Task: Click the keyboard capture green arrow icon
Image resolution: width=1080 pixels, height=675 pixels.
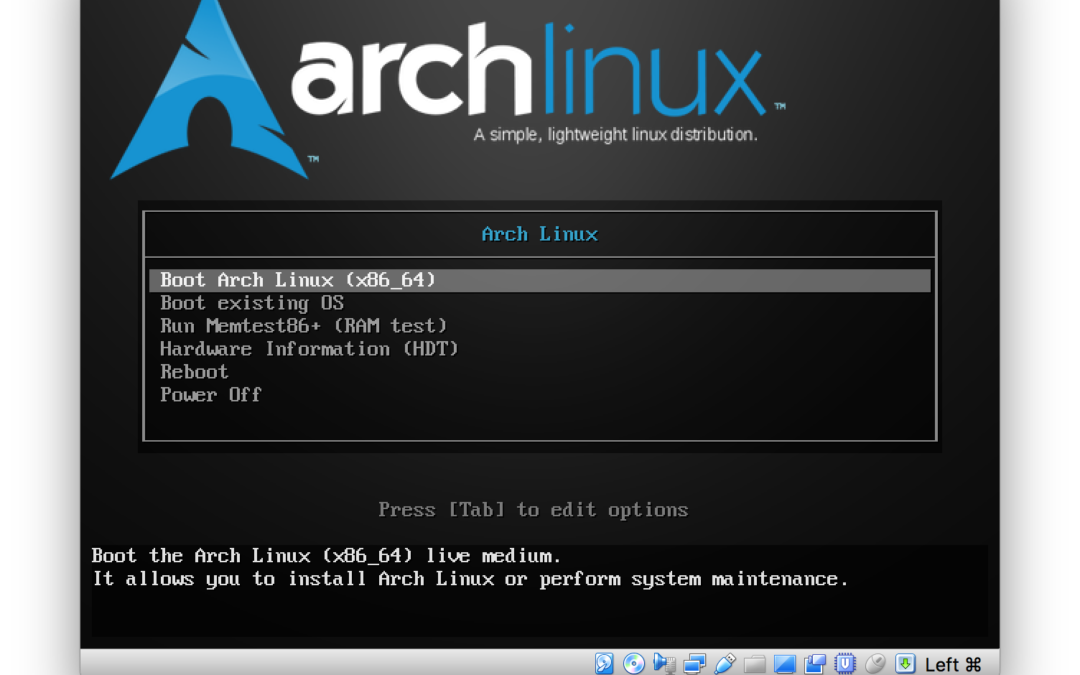Action: (x=904, y=663)
